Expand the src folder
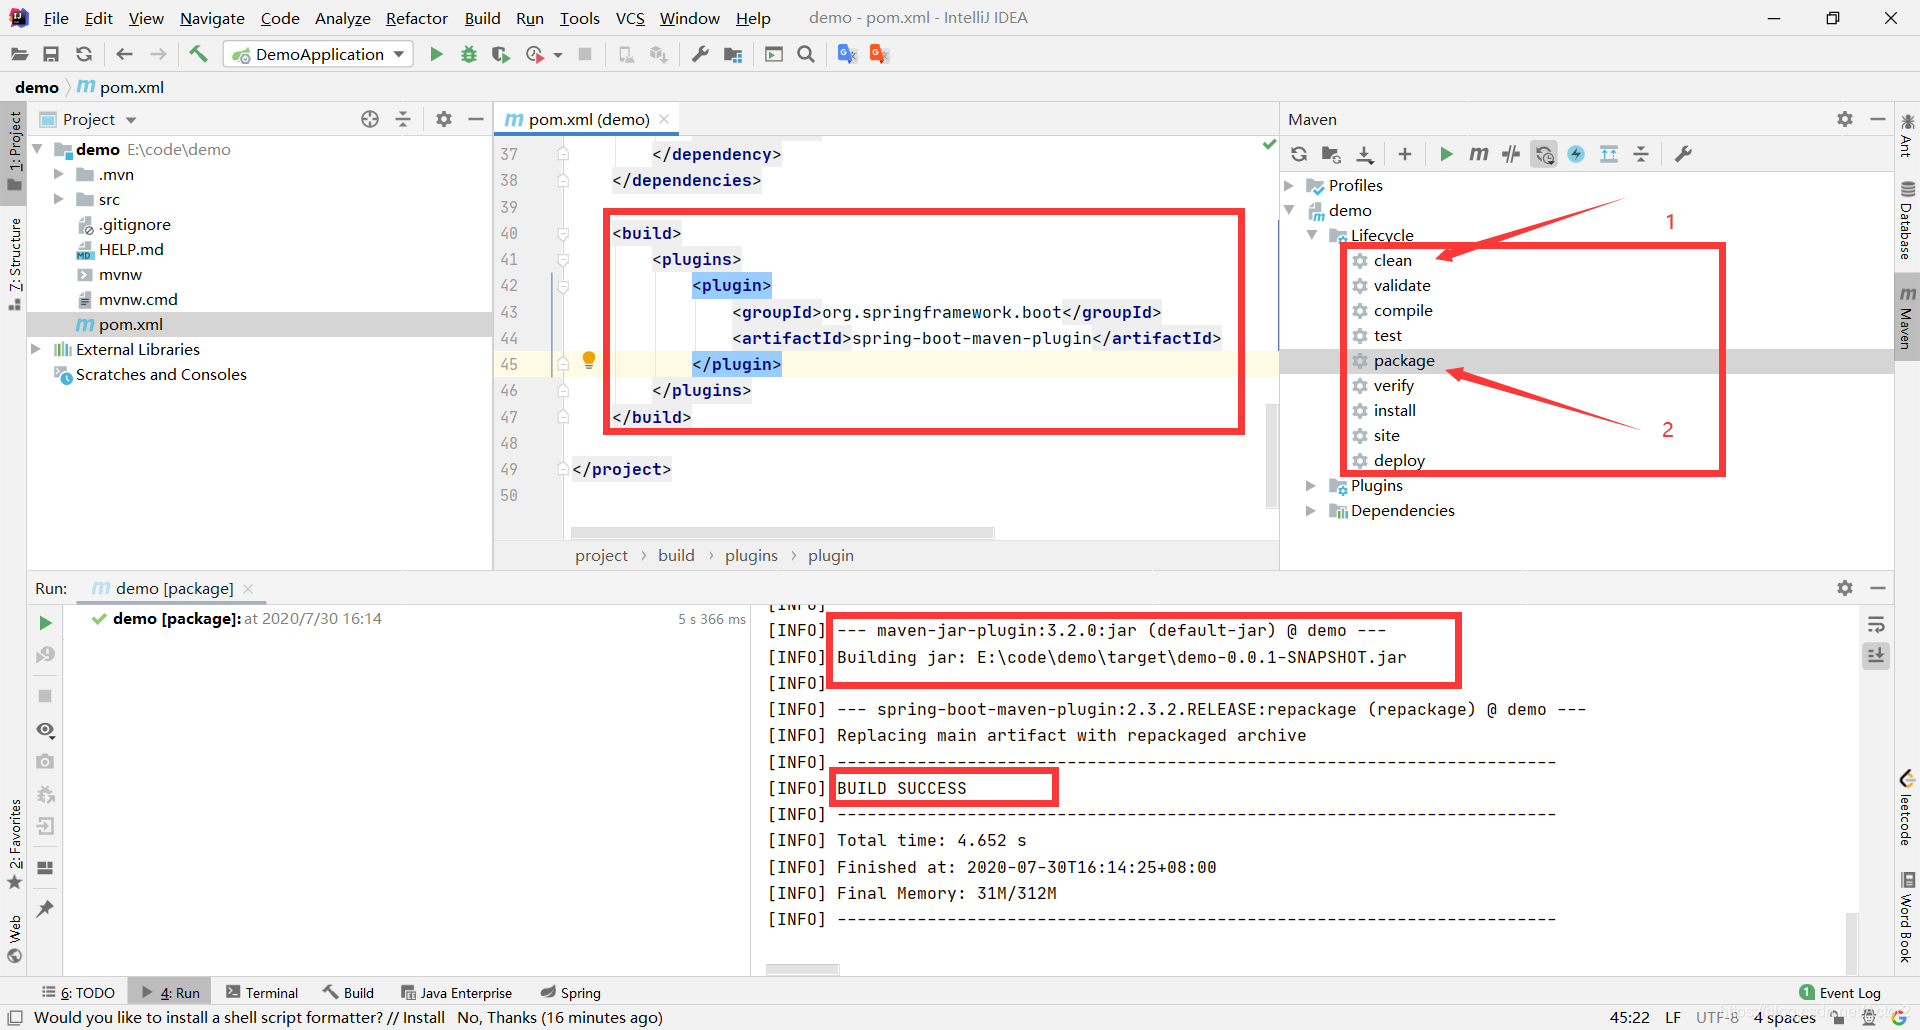Screen dimensions: 1920x1030 (x=58, y=199)
